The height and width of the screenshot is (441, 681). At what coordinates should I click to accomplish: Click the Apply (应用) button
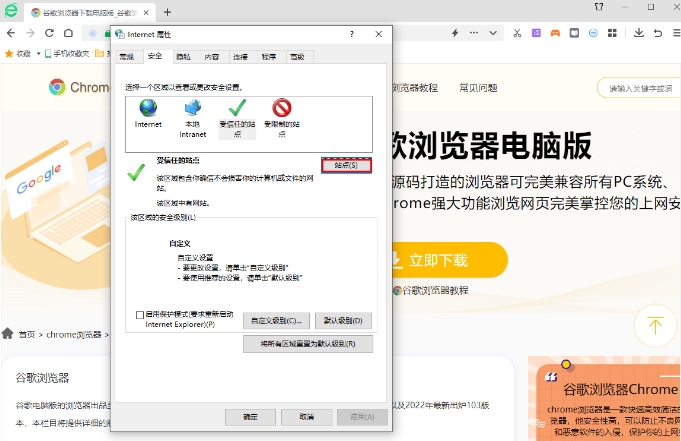(x=363, y=417)
